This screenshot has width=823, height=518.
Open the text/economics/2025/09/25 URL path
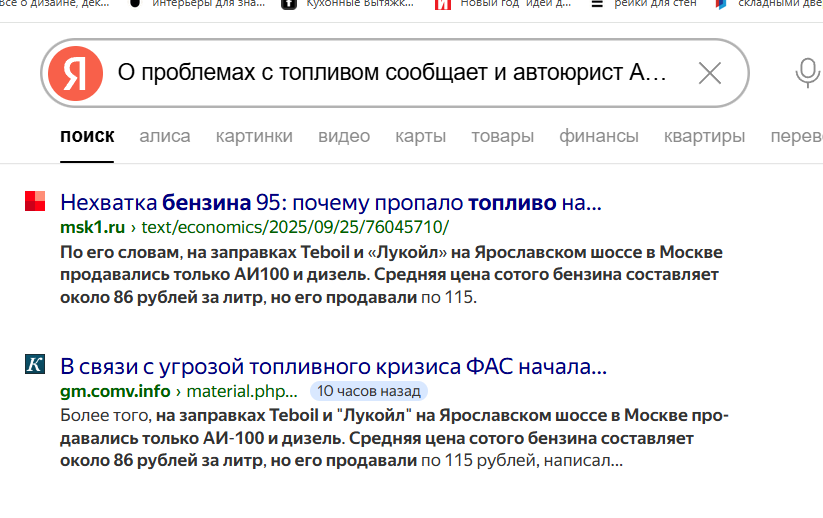click(295, 227)
